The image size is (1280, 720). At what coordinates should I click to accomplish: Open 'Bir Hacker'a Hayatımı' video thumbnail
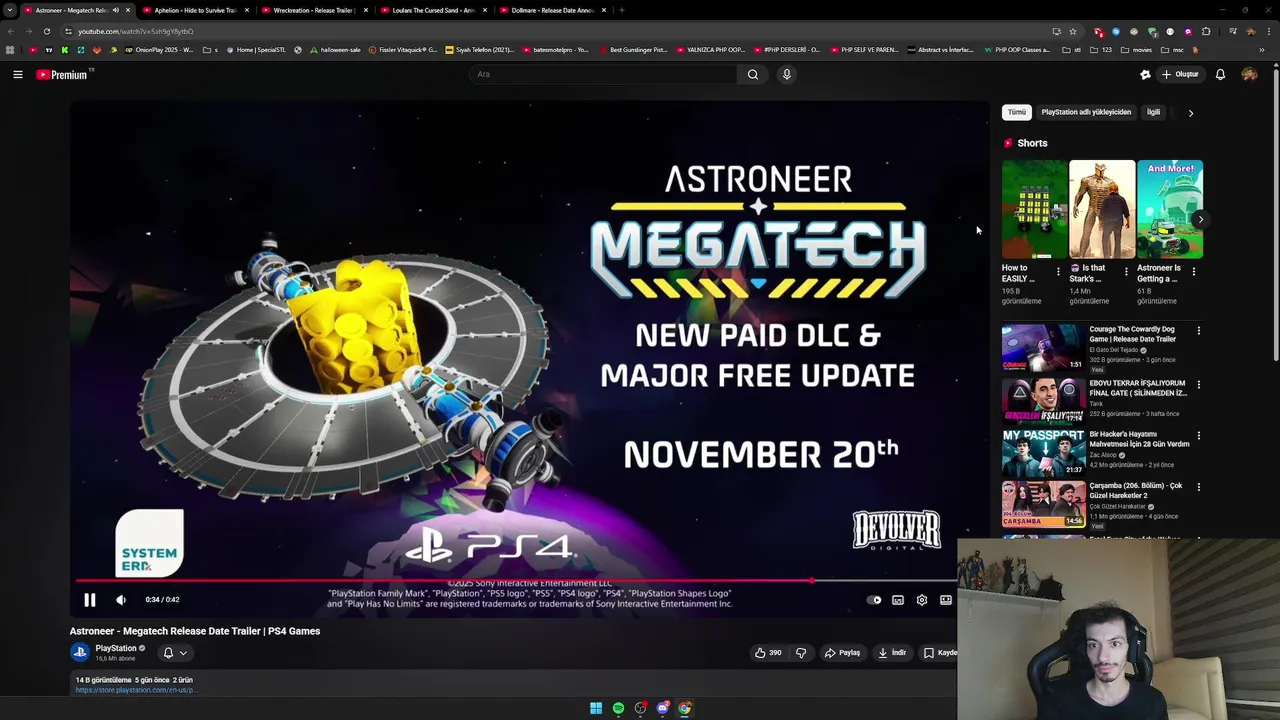[1043, 452]
